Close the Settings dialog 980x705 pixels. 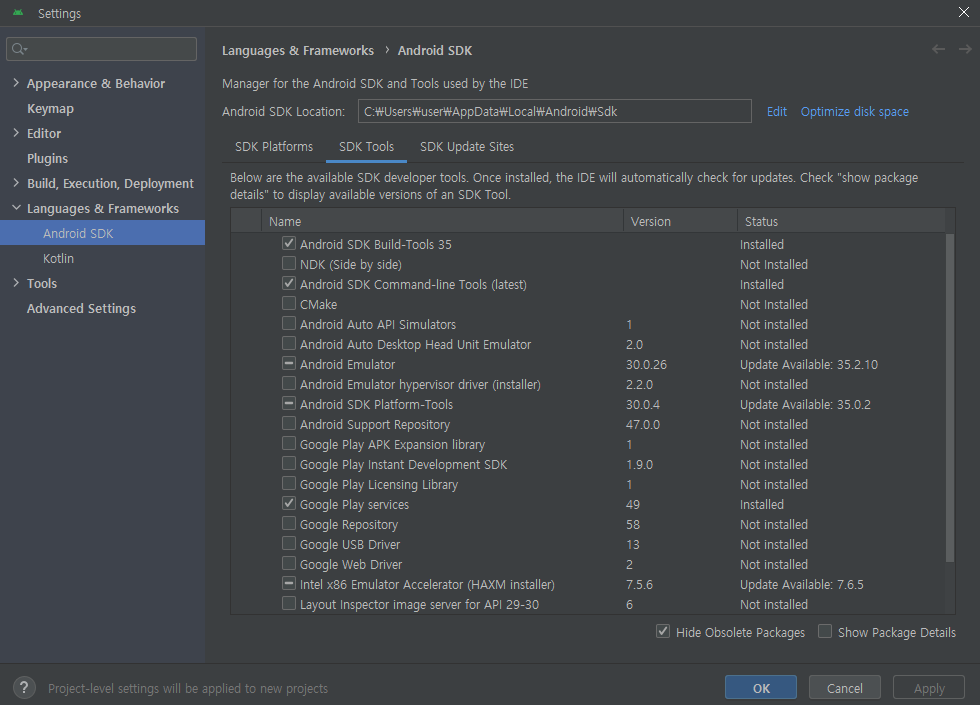(x=964, y=12)
